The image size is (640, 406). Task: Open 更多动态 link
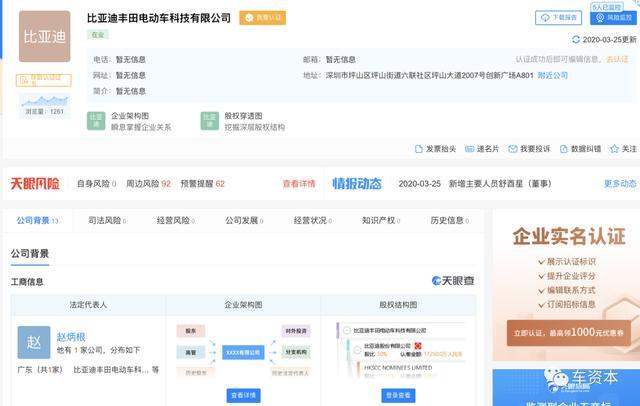pos(620,184)
